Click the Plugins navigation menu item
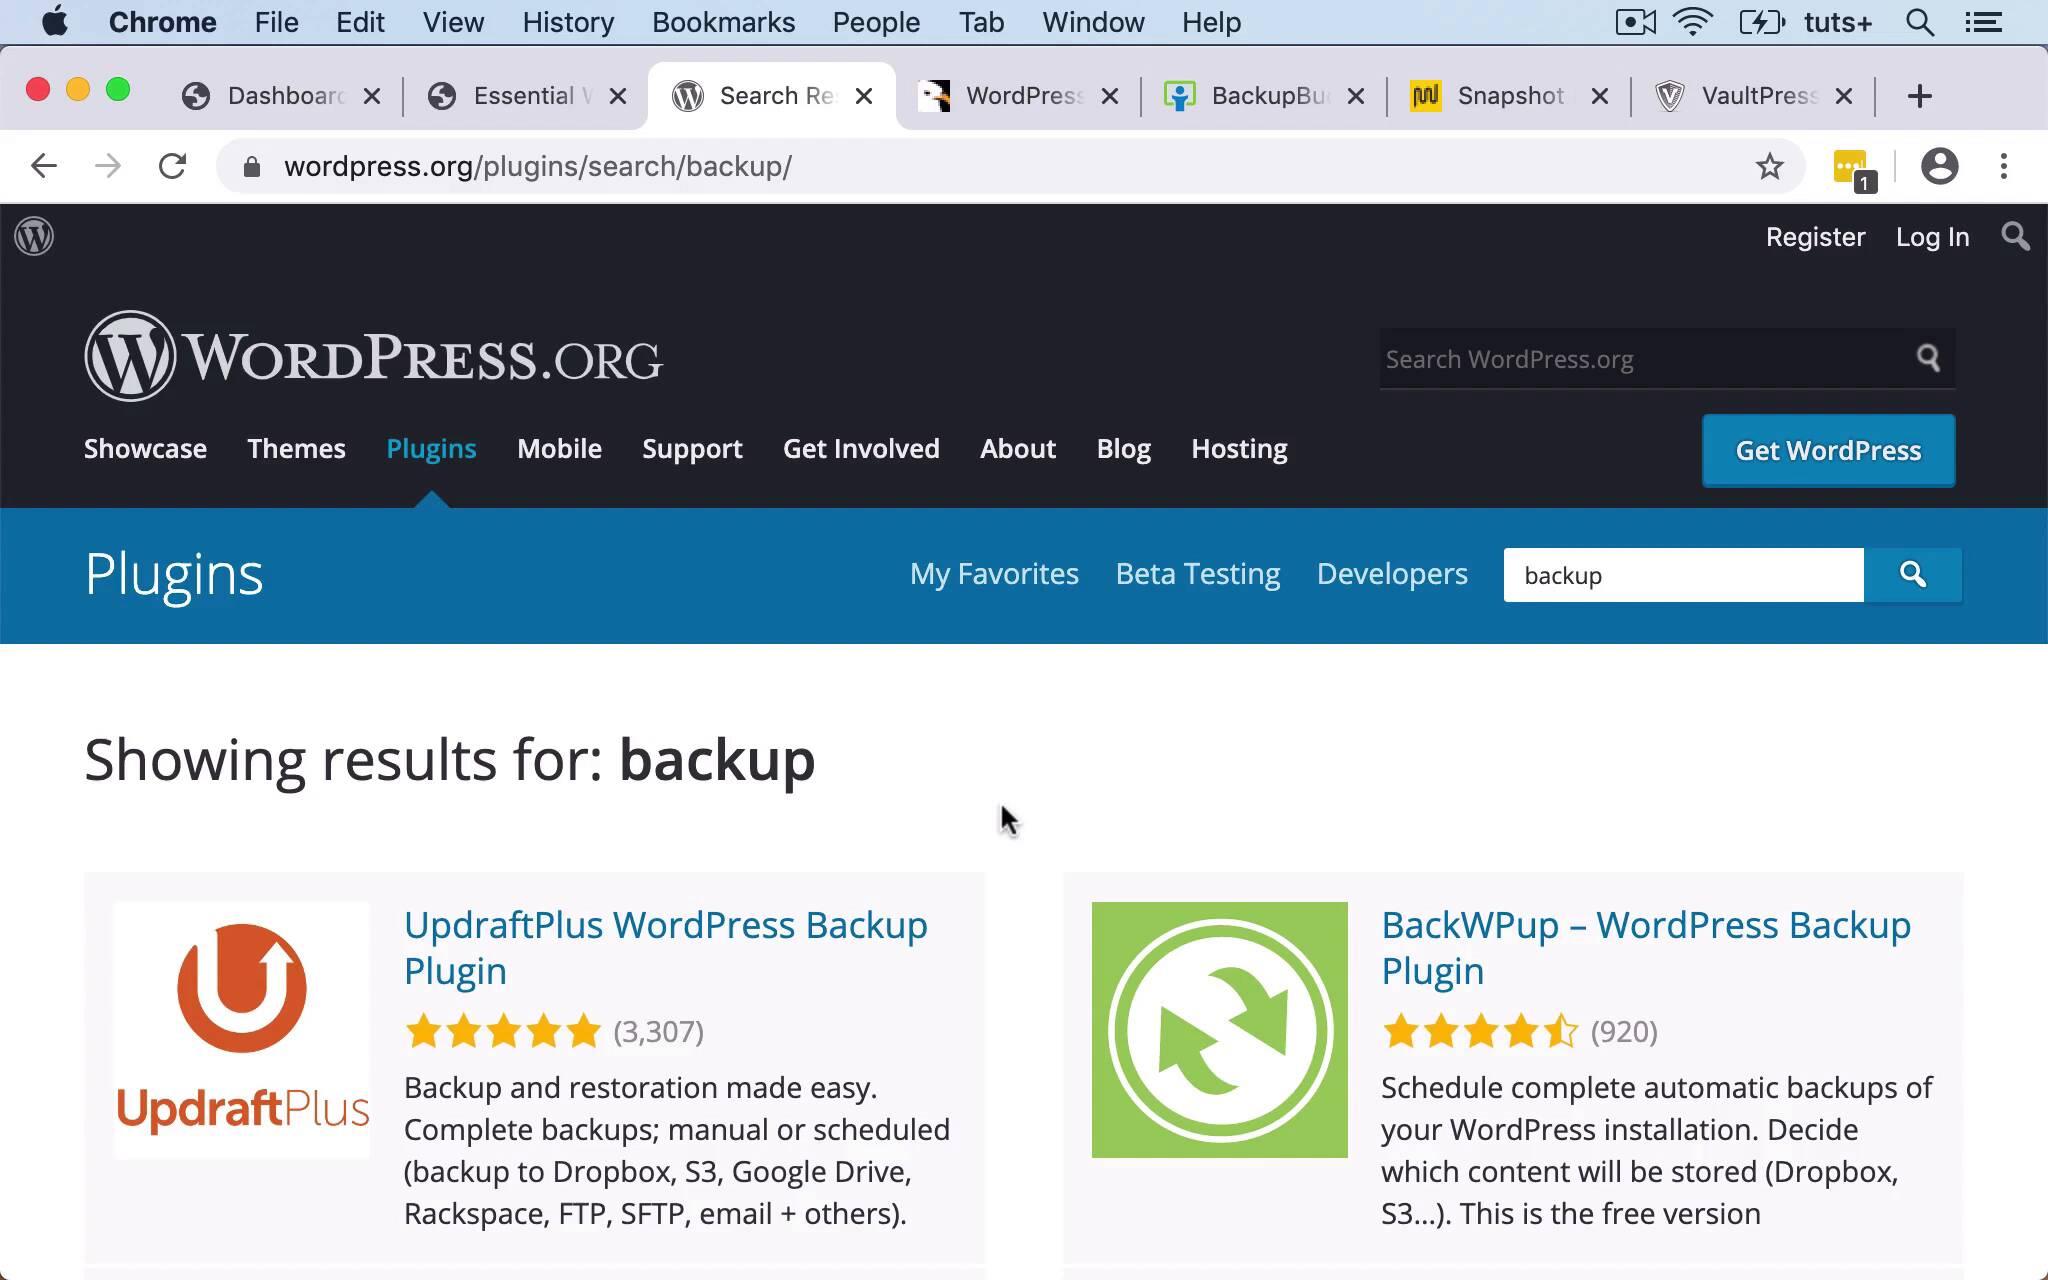Screen dimensions: 2048x1280 (x=431, y=448)
